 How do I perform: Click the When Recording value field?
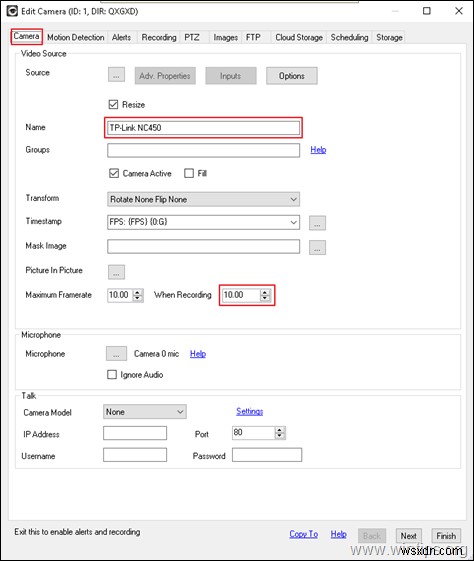click(241, 295)
